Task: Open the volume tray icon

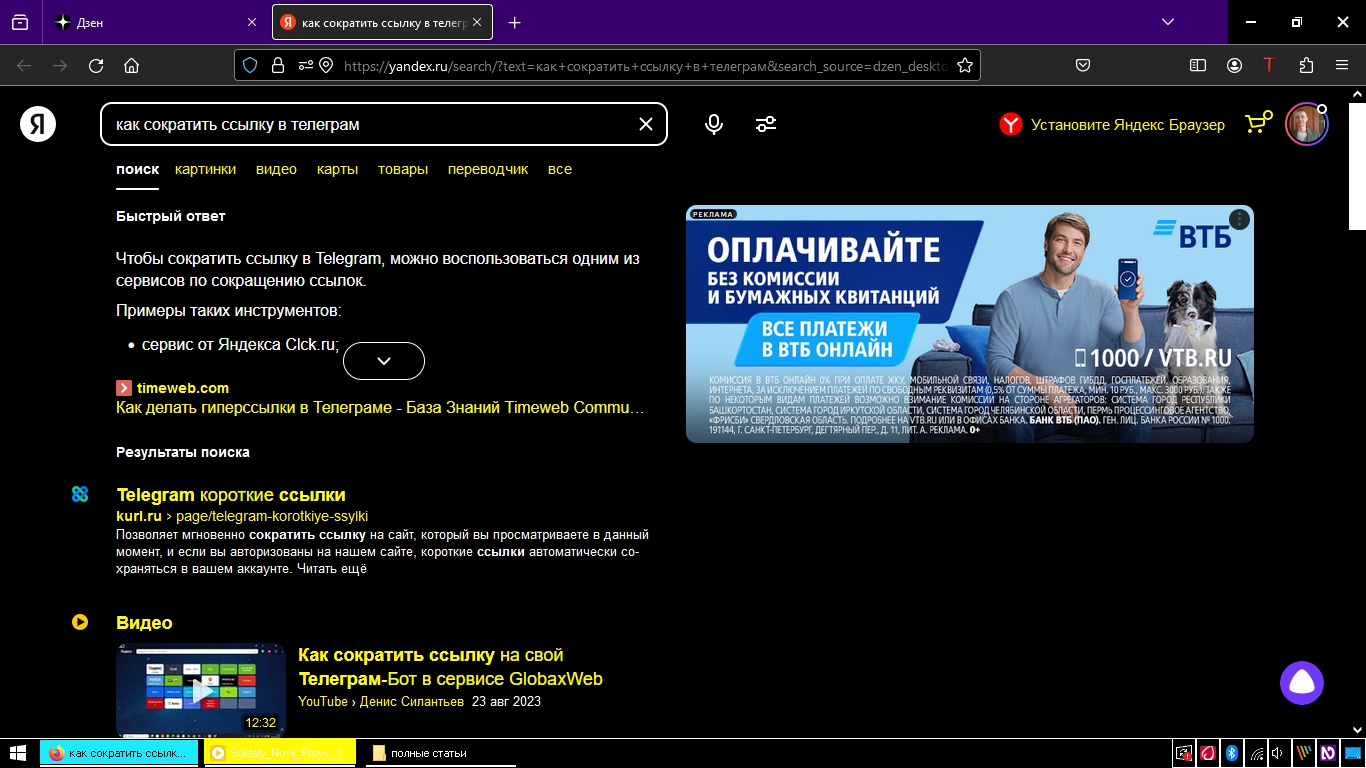Action: pyautogui.click(x=1279, y=753)
